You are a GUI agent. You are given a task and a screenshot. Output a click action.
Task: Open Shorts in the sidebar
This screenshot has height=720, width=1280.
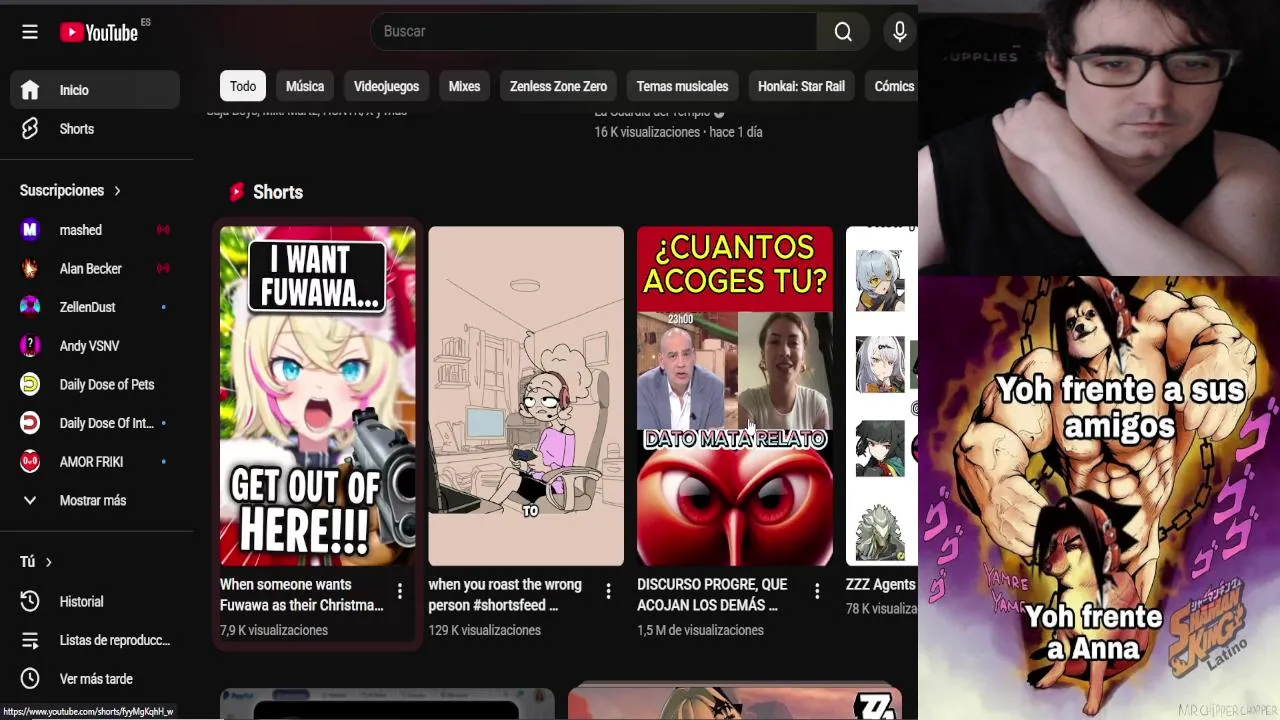(x=95, y=129)
